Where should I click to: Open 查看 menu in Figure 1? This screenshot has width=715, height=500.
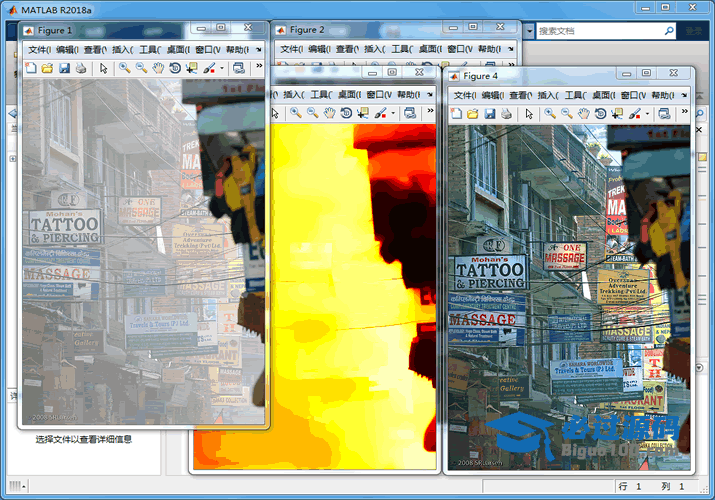pyautogui.click(x=95, y=49)
